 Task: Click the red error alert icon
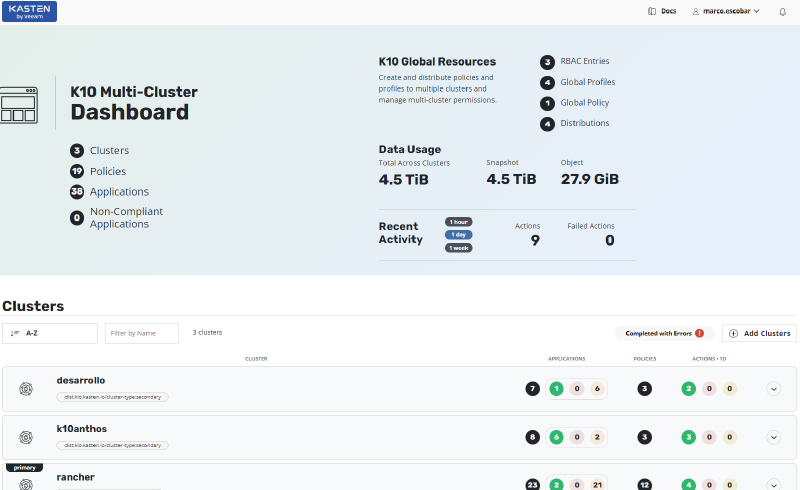pyautogui.click(x=699, y=333)
